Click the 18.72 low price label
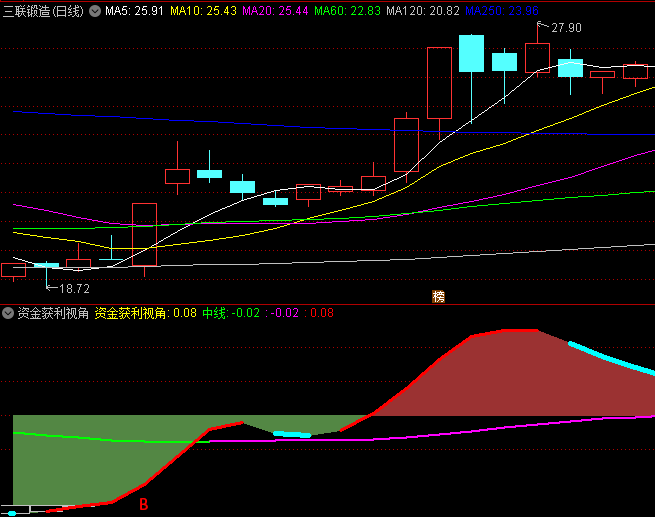This screenshot has width=655, height=517. click(x=74, y=289)
